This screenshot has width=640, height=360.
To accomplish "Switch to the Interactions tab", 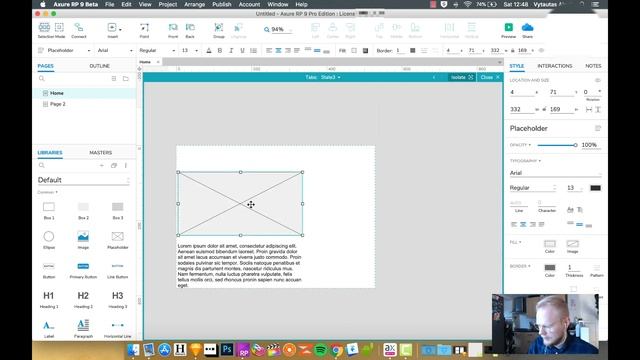I will click(x=555, y=66).
